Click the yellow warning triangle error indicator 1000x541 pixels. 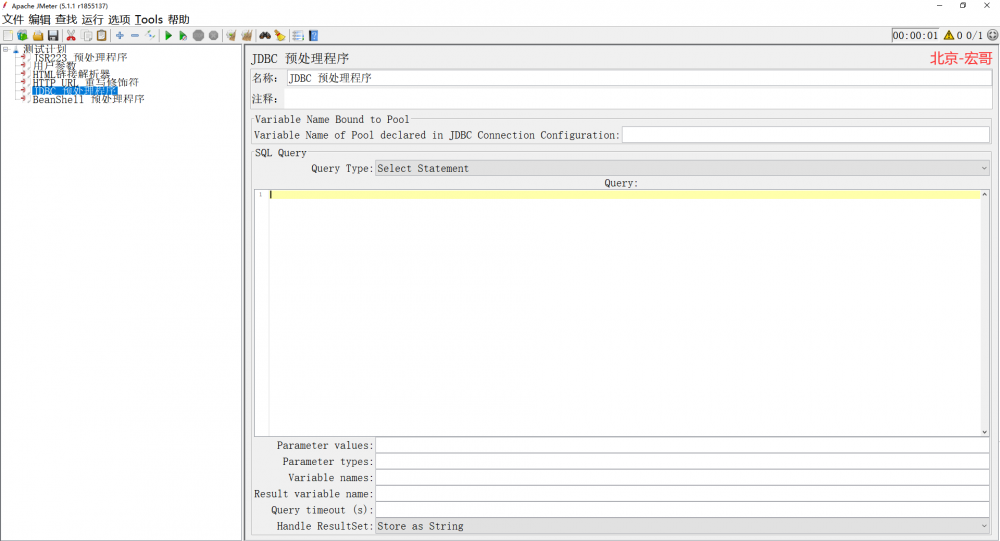(x=949, y=36)
